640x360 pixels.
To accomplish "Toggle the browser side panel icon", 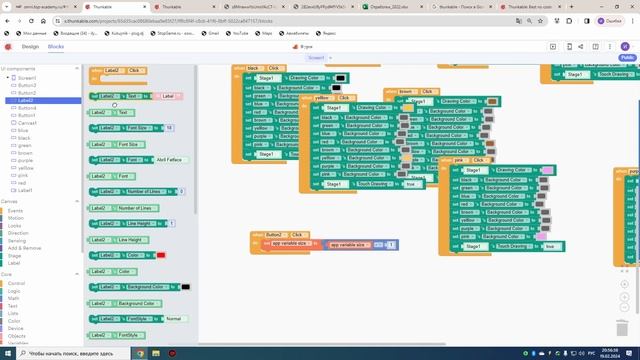I will coord(587,21).
